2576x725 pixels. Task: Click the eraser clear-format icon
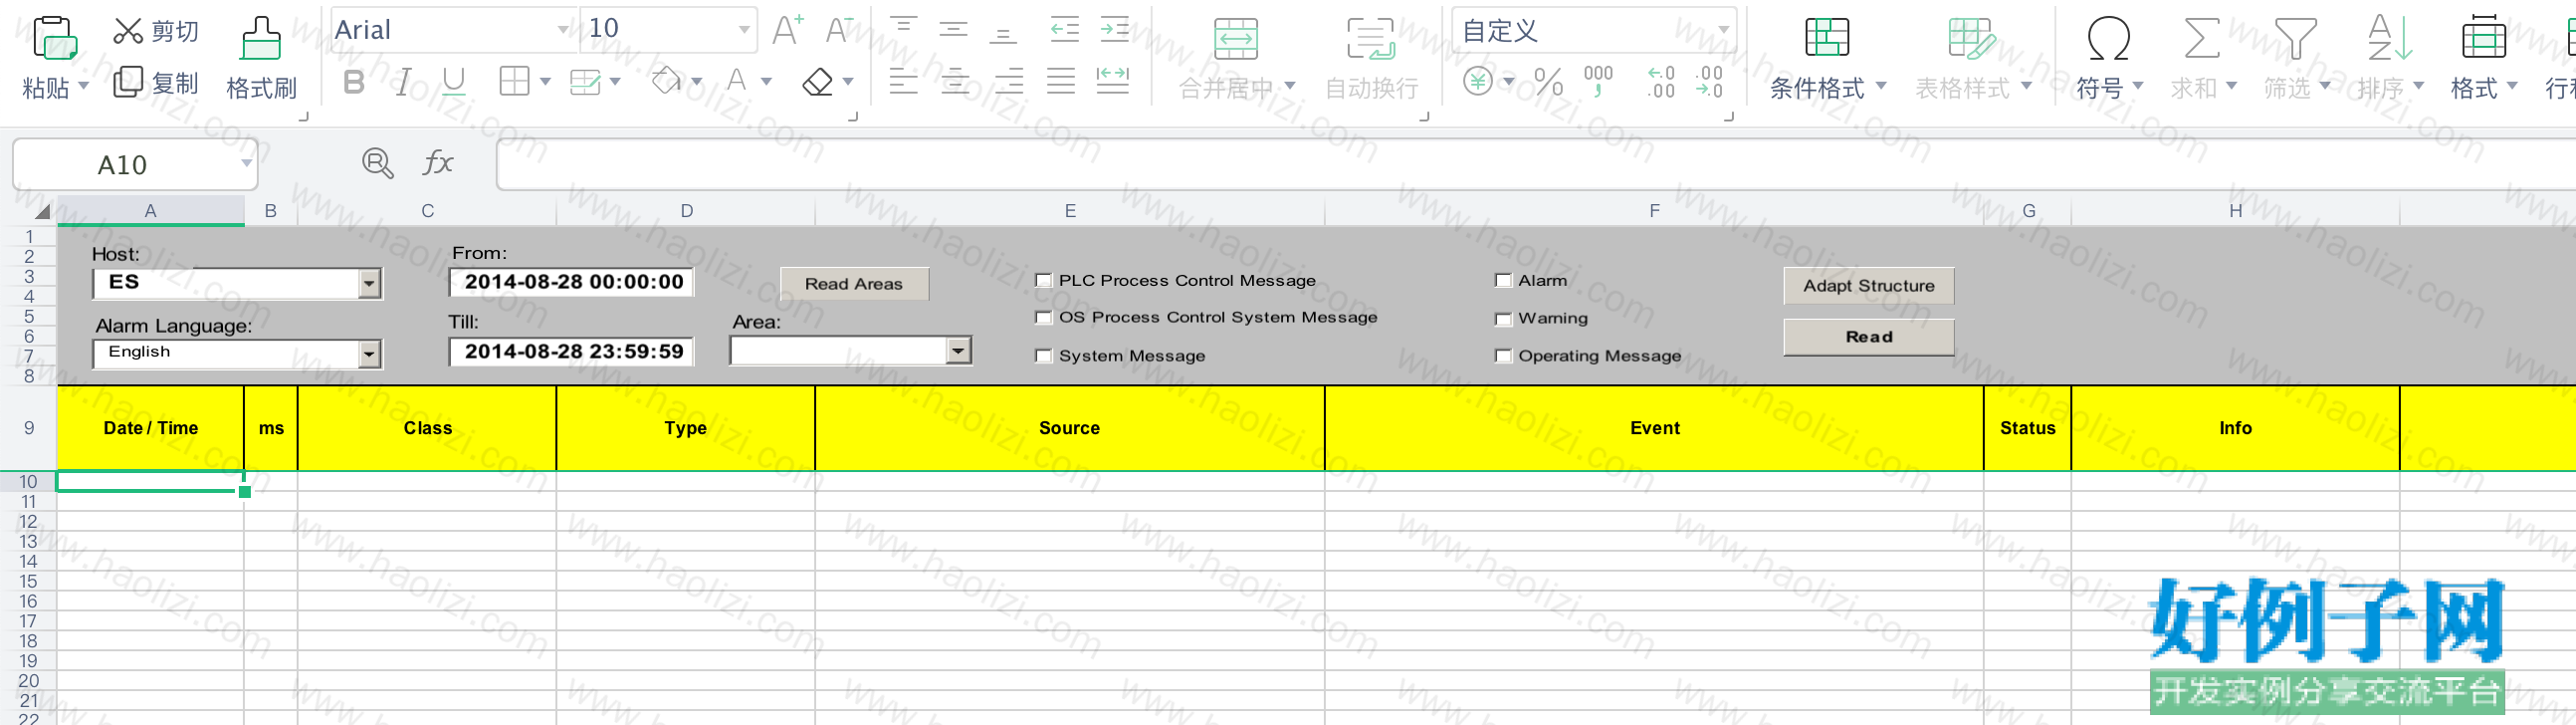pyautogui.click(x=818, y=82)
